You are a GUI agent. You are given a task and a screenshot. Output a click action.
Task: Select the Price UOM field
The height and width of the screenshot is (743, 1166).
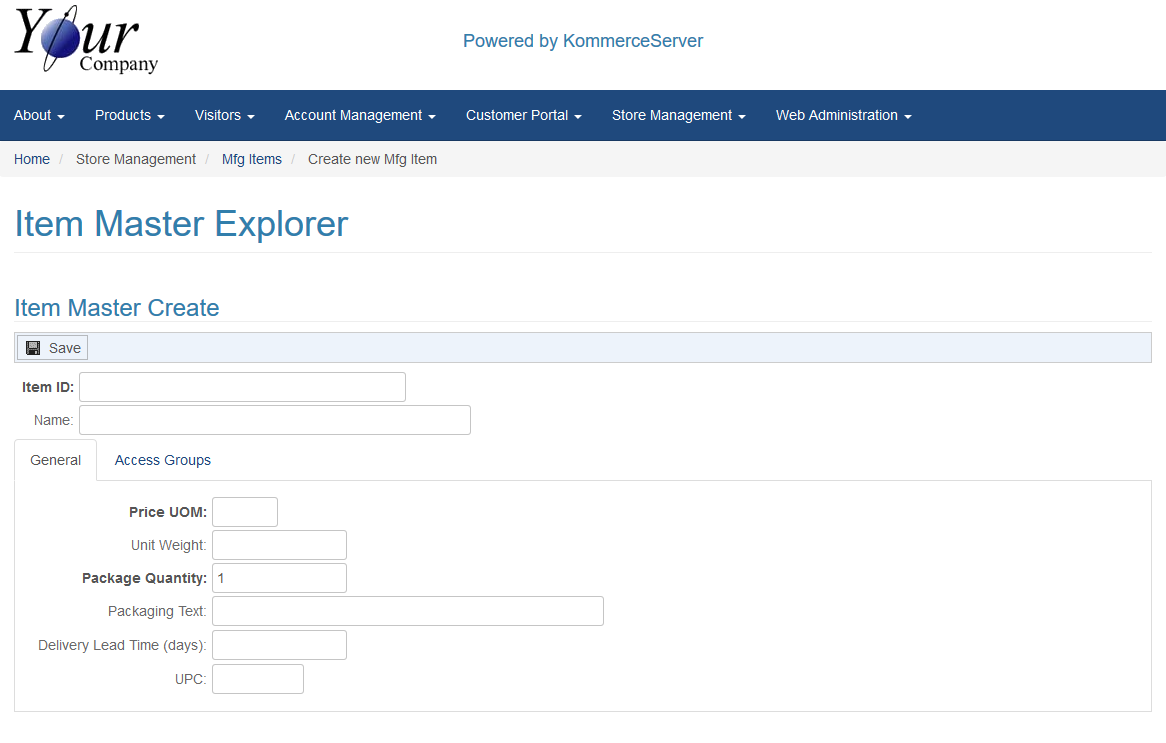244,512
